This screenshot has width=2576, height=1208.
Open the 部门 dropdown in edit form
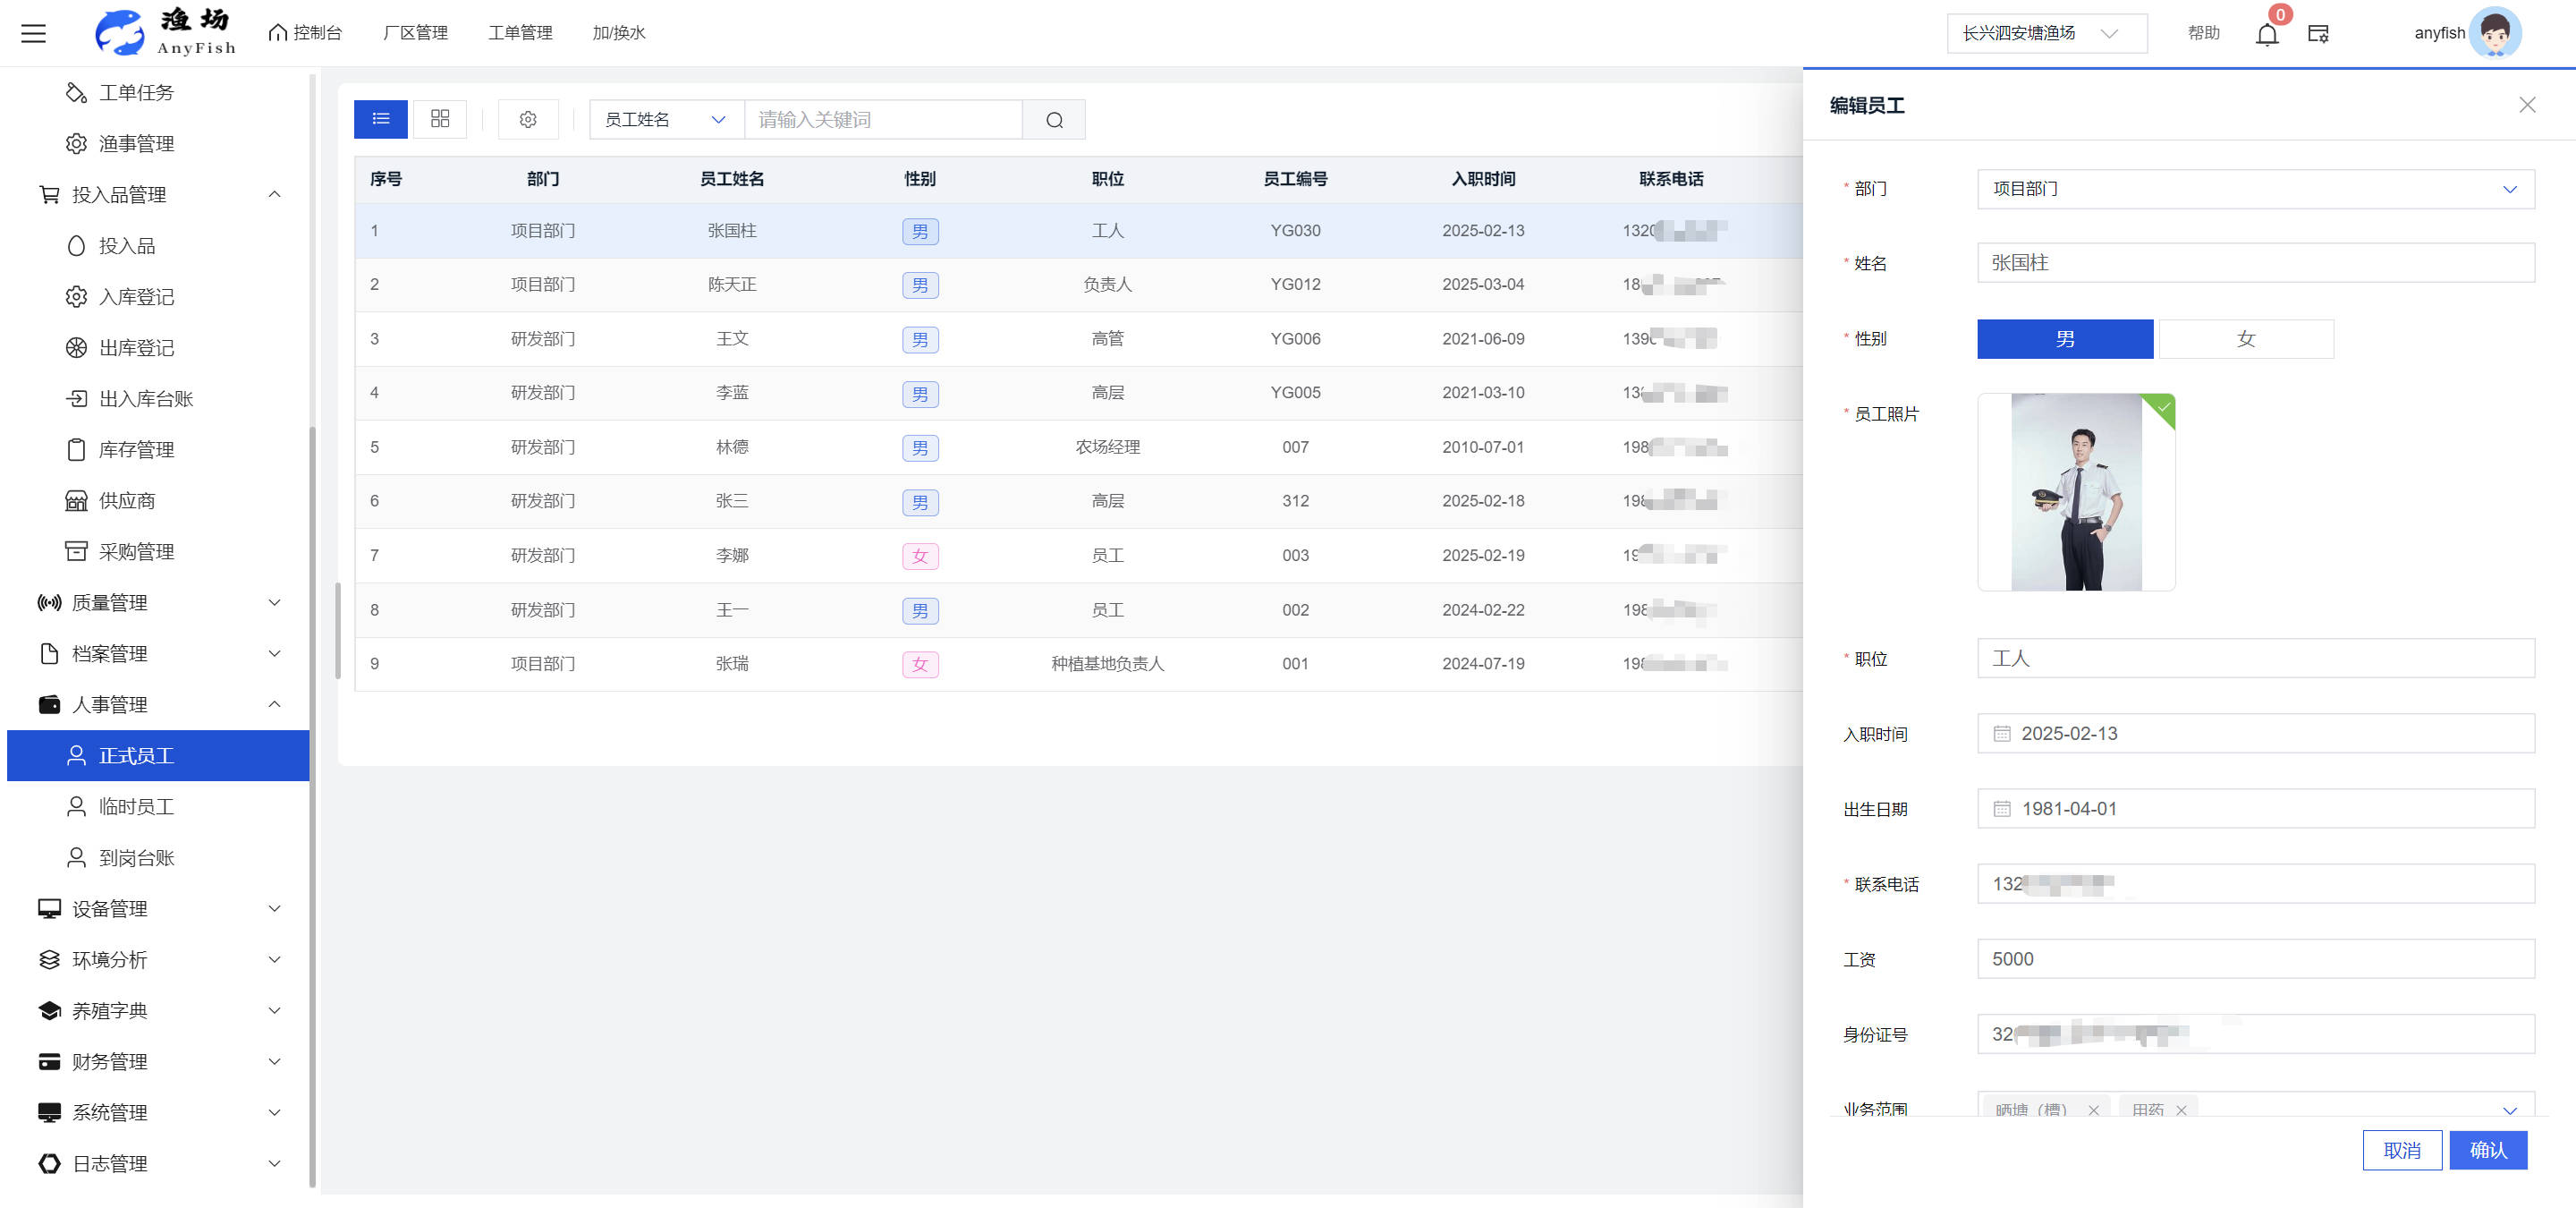tap(2254, 189)
